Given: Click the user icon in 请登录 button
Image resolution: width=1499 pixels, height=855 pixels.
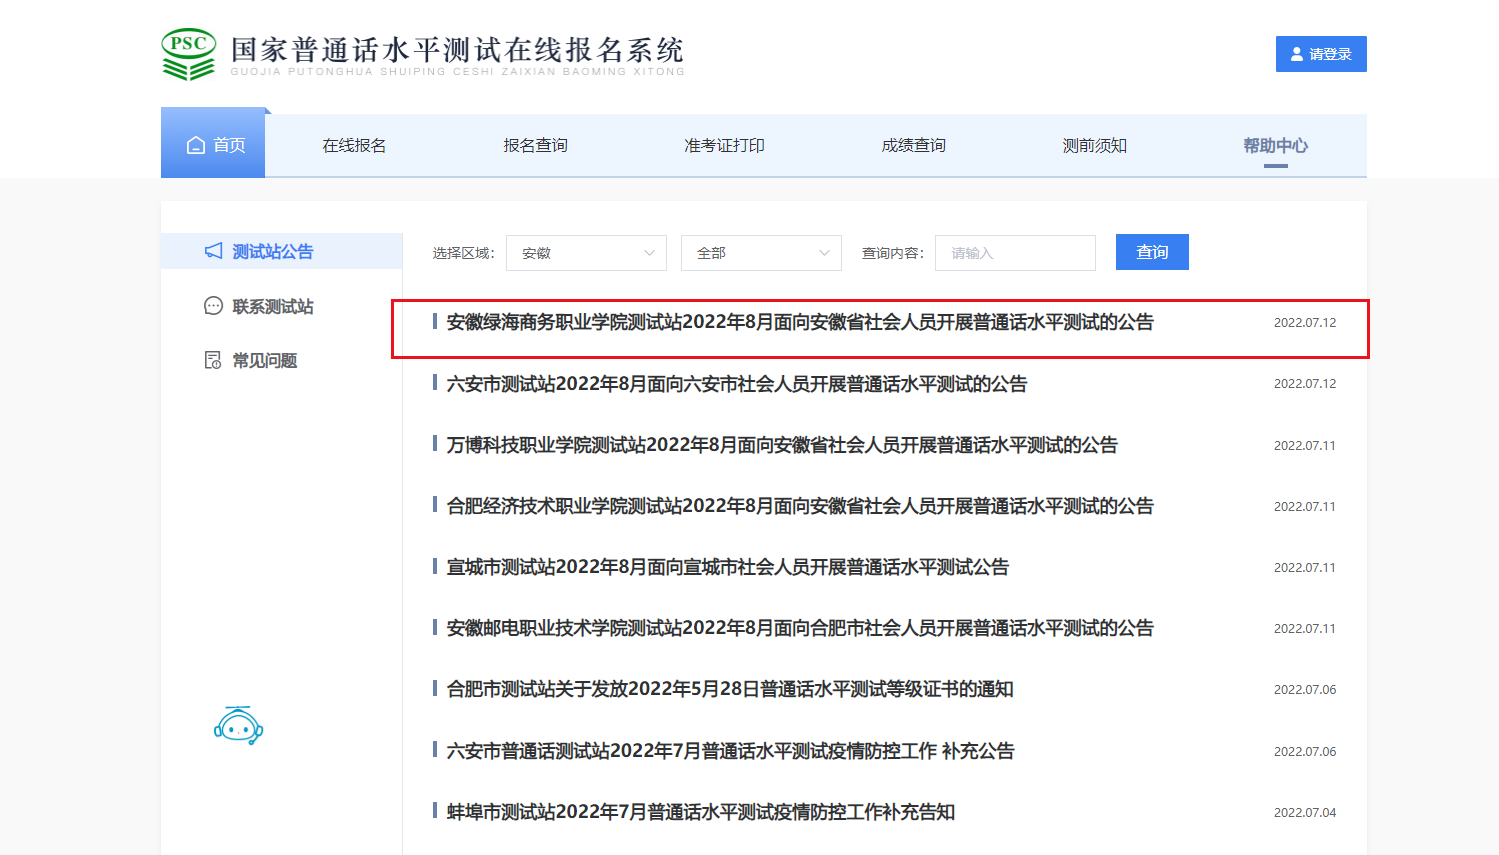Looking at the screenshot, I should pos(1297,54).
